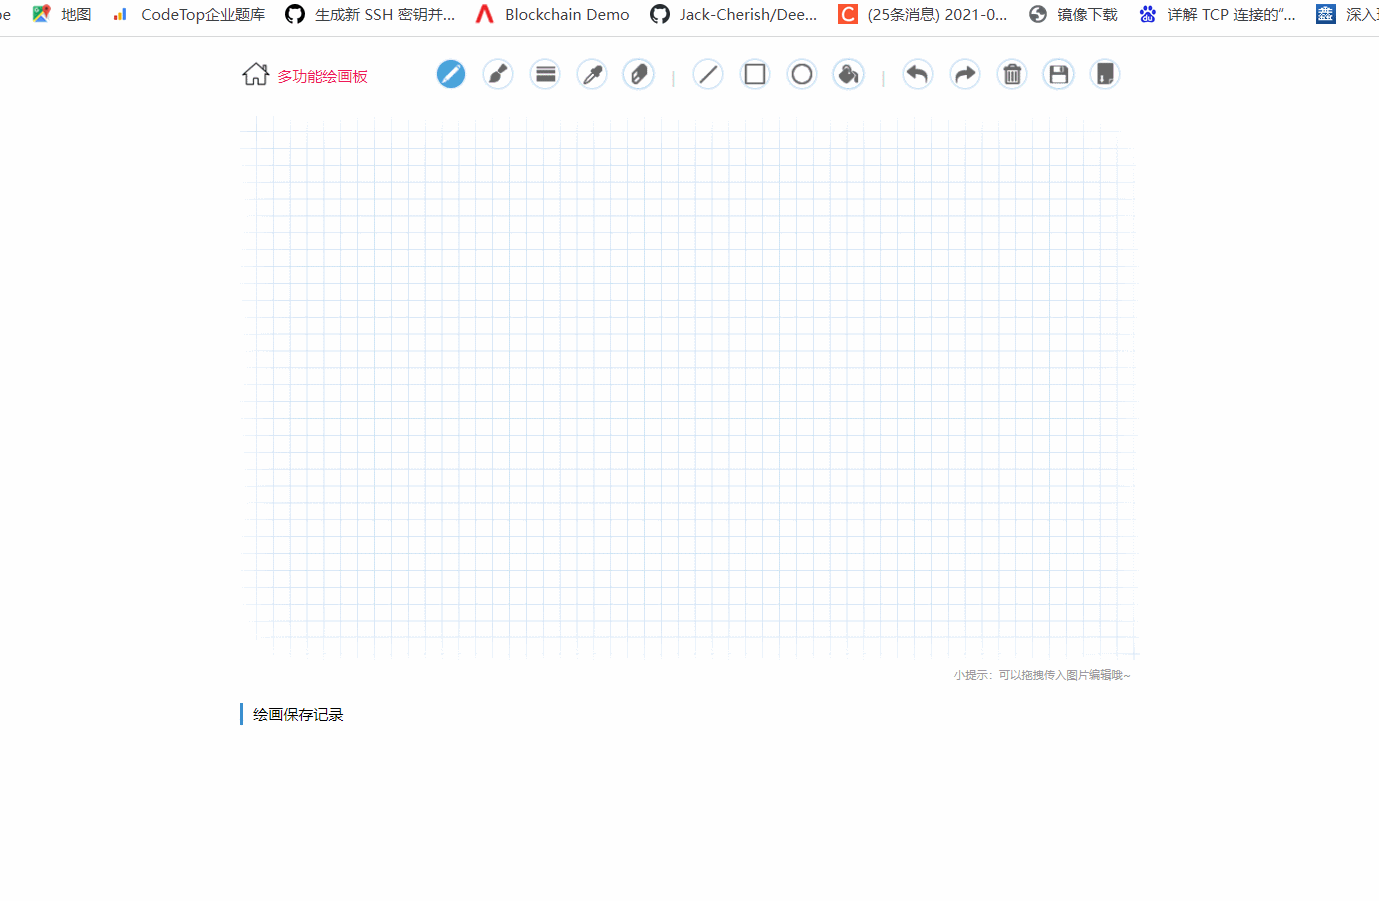Undo the last drawing action

point(917,74)
